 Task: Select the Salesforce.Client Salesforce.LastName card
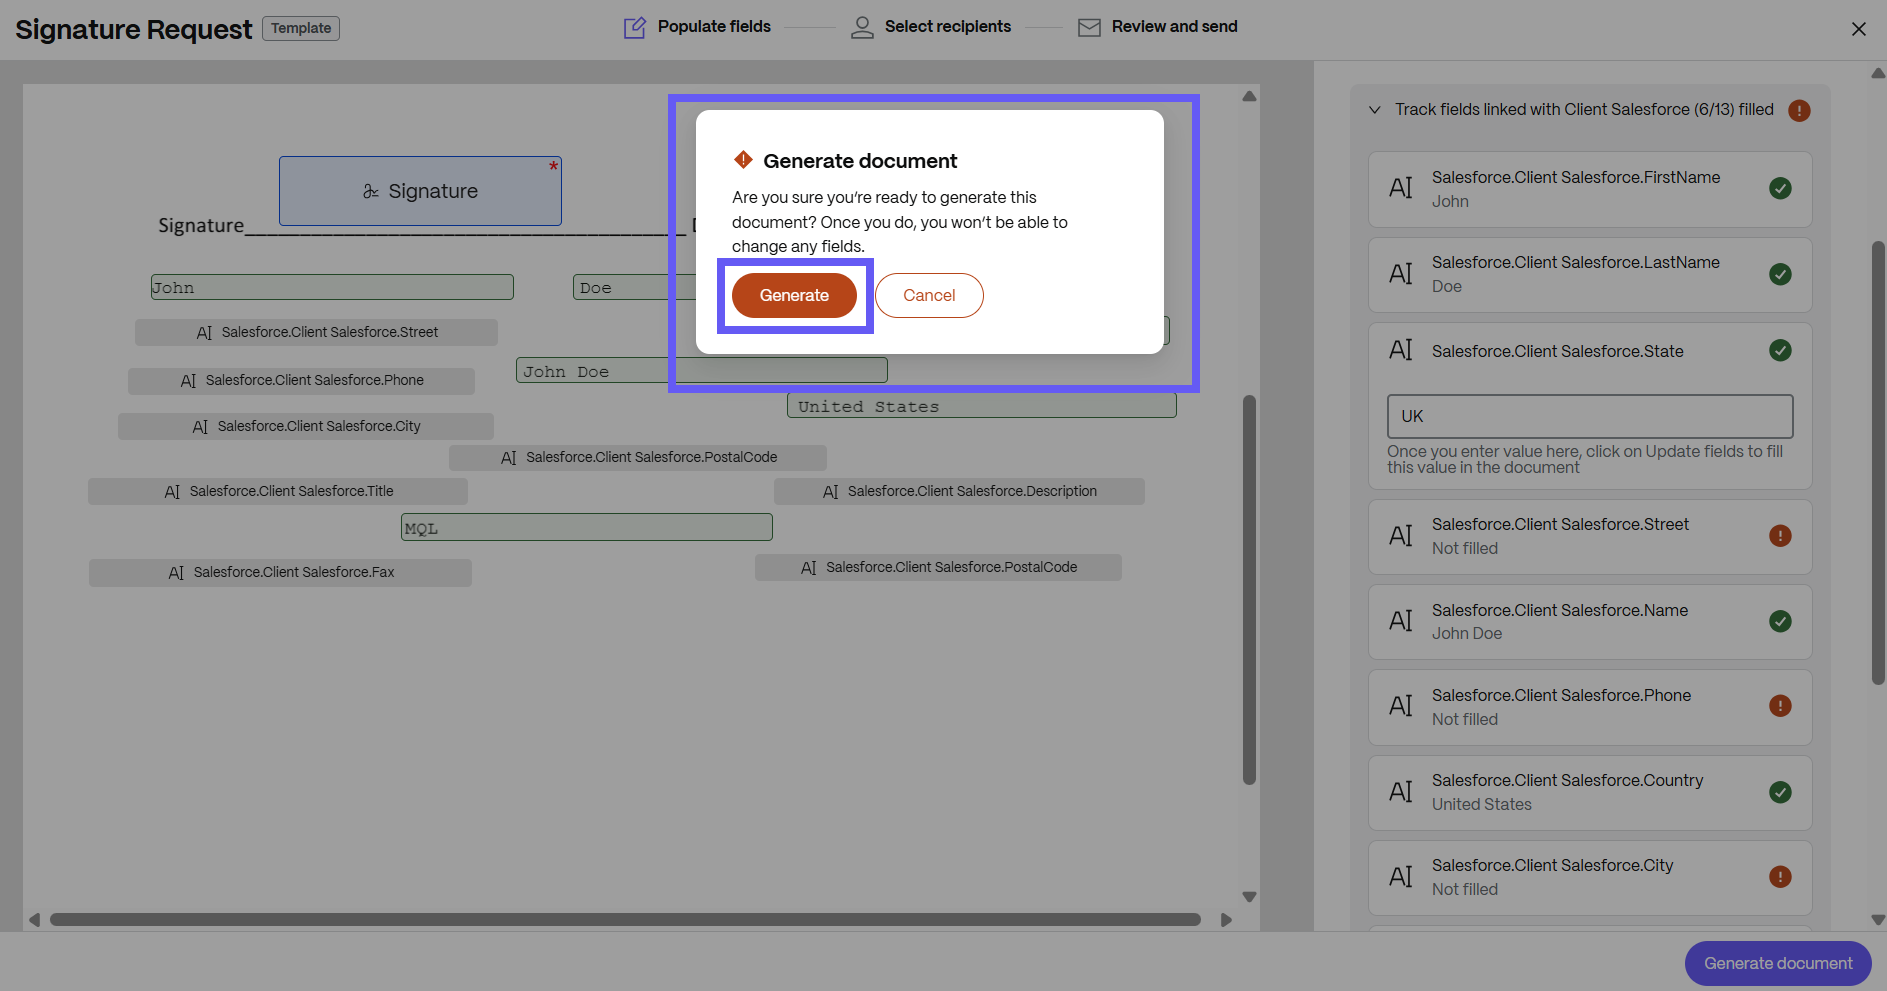(x=1590, y=275)
